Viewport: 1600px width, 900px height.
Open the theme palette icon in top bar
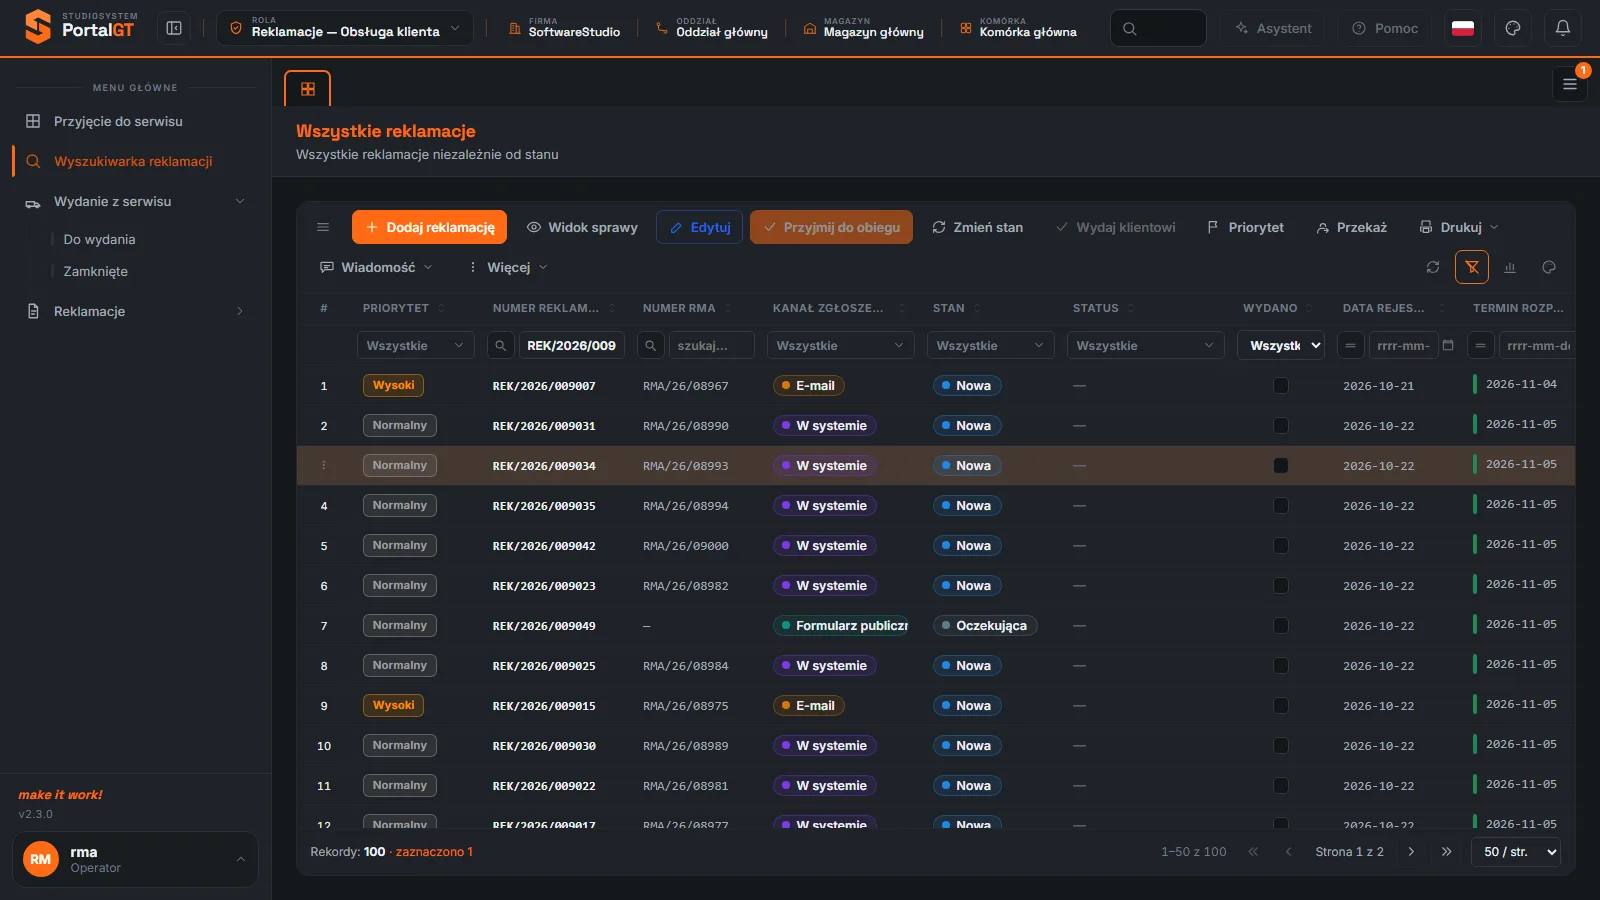(1513, 28)
